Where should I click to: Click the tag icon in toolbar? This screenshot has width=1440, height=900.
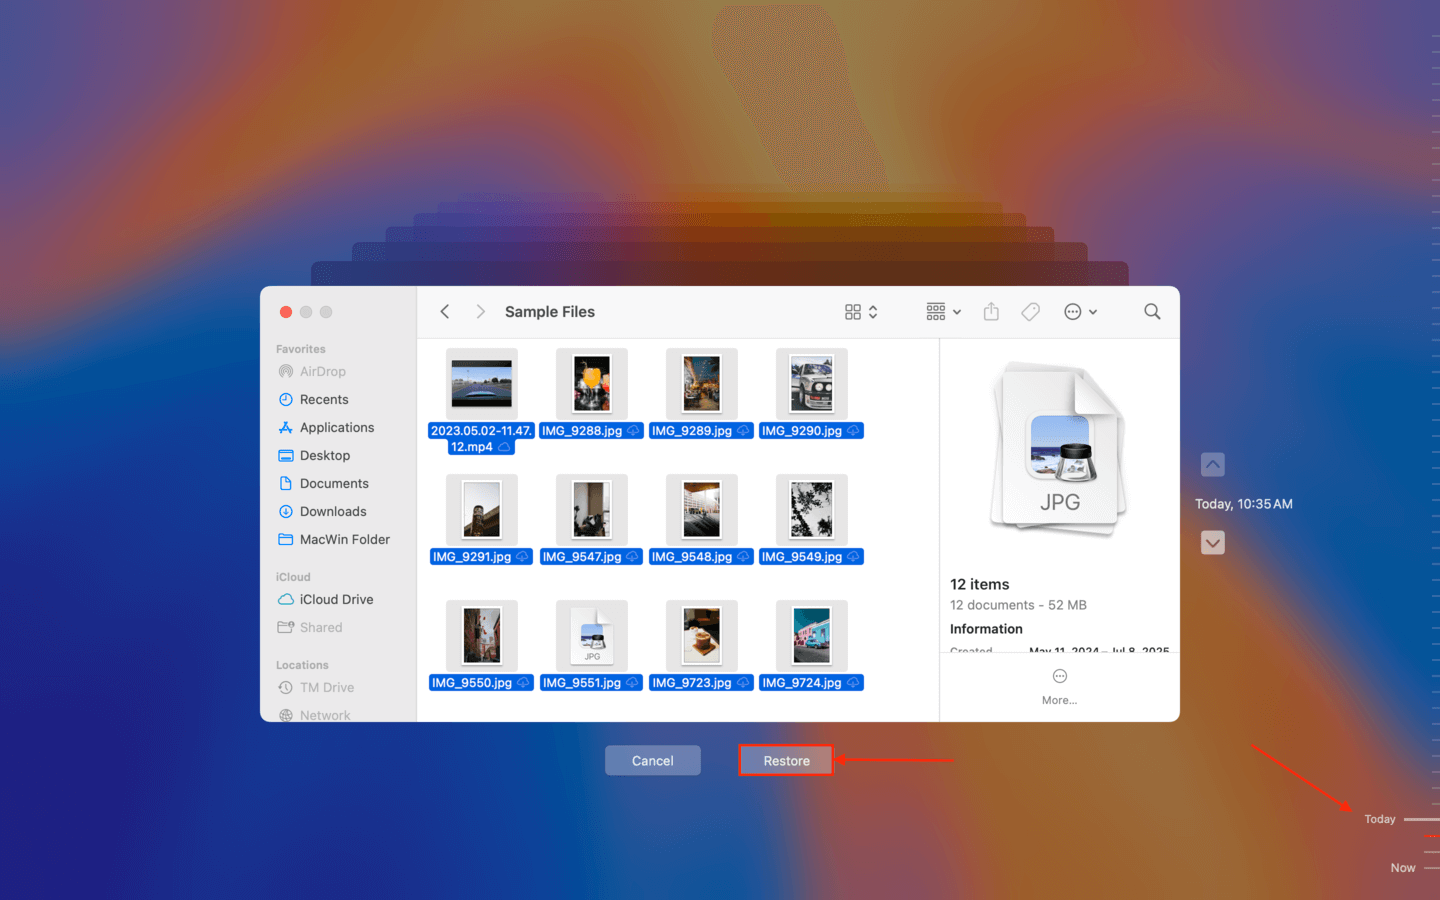click(1030, 312)
